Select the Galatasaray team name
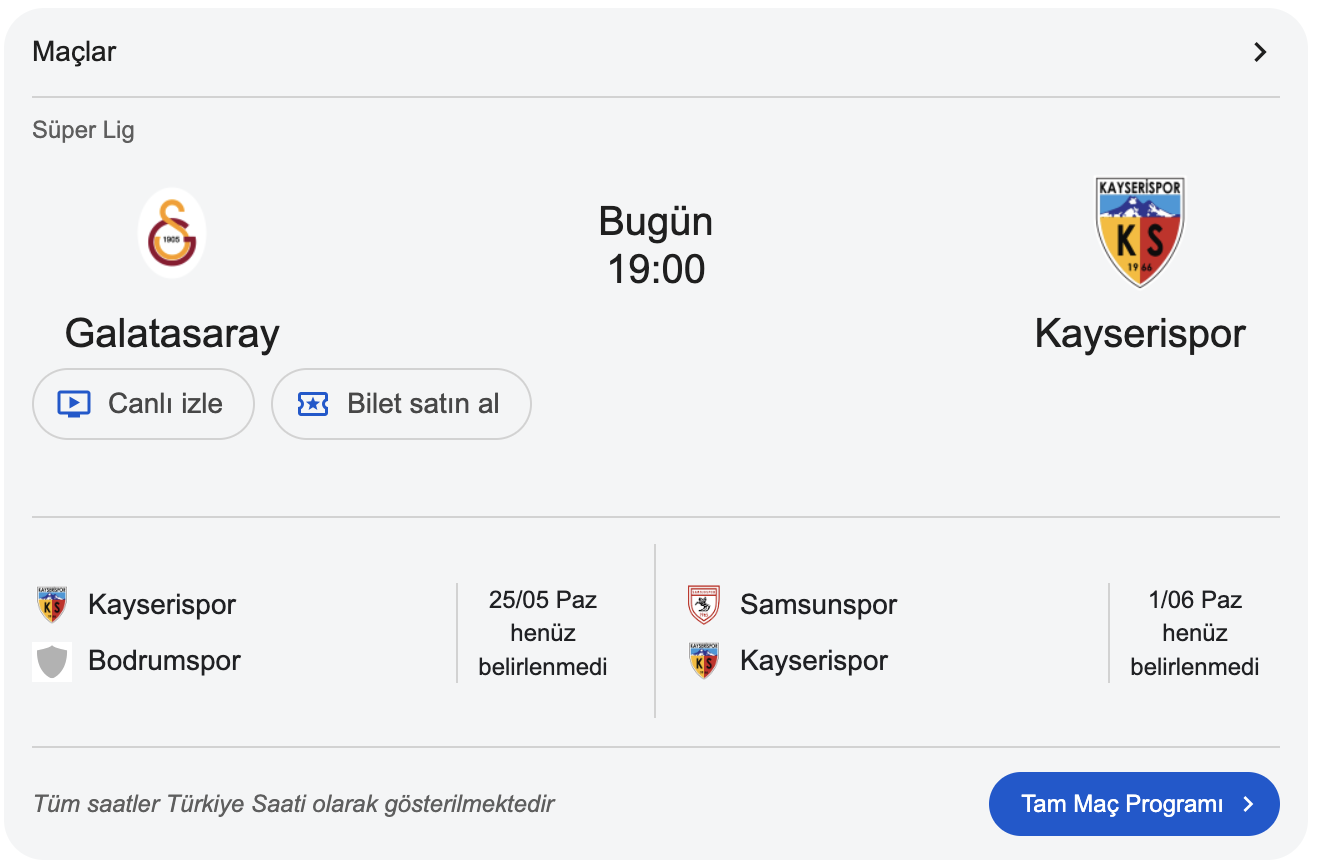1320x860 pixels. coord(172,333)
